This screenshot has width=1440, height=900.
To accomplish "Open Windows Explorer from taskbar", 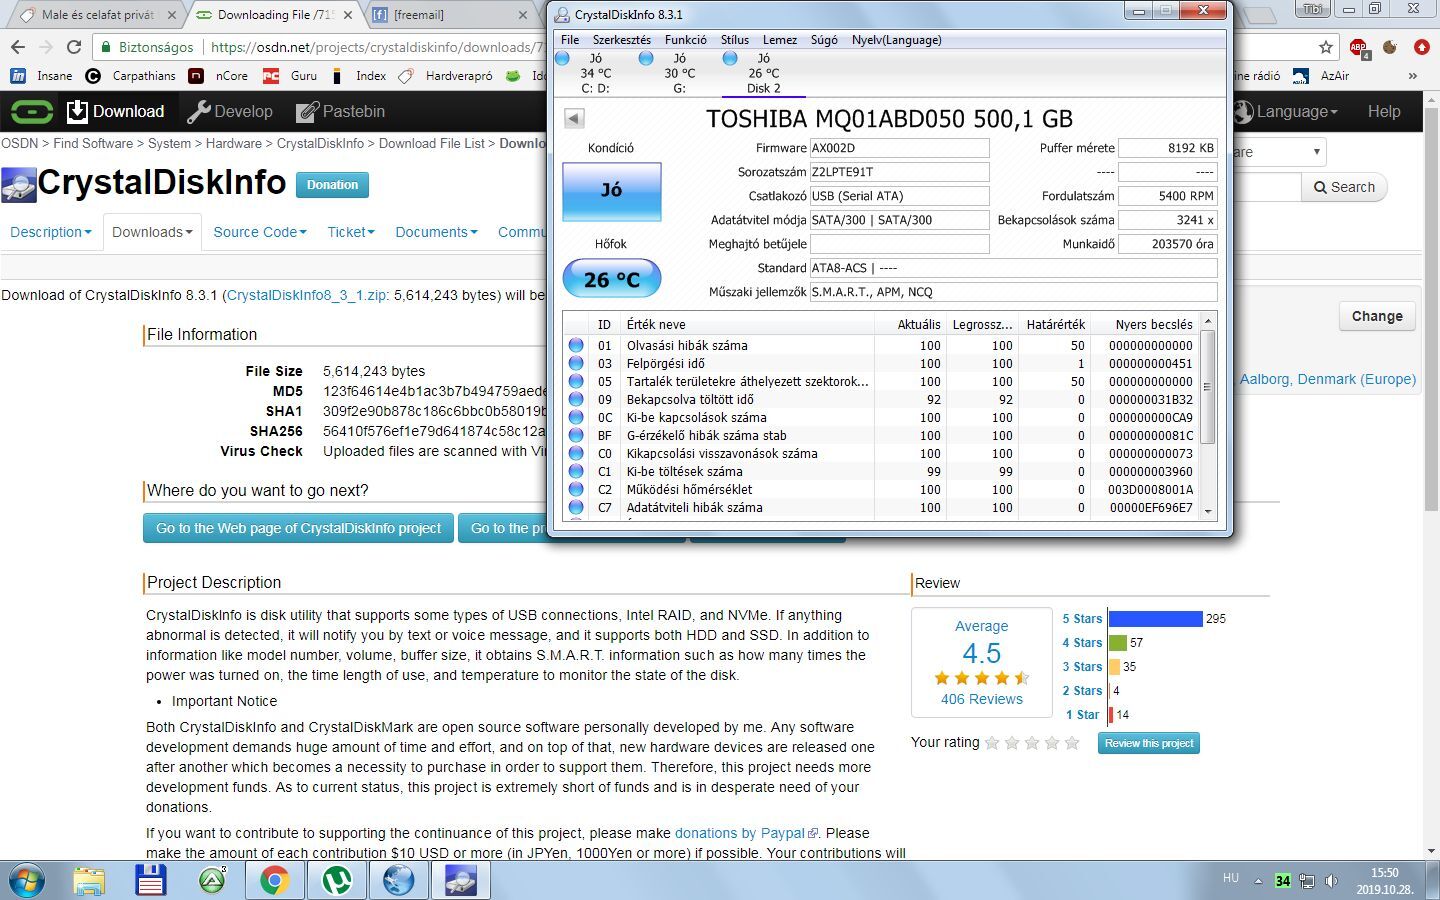I will coord(89,880).
